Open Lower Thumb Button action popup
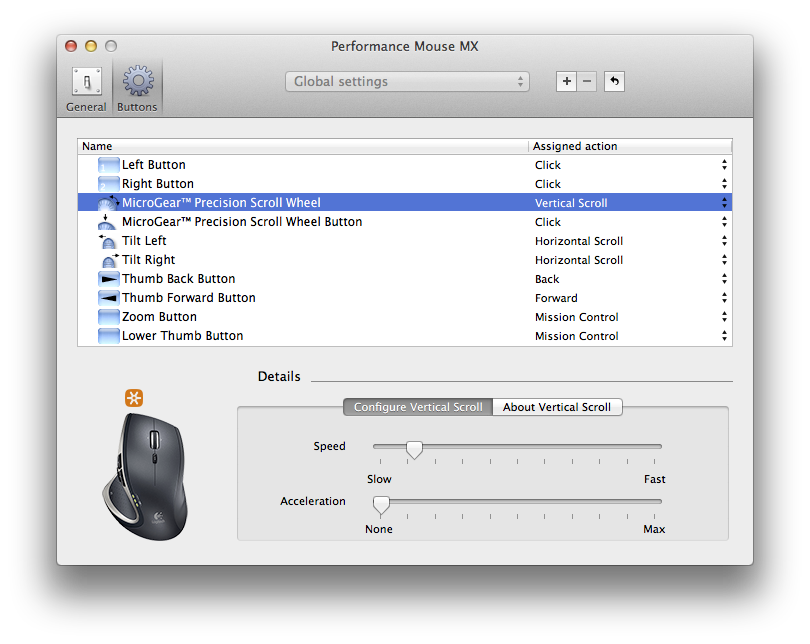 [x=724, y=336]
